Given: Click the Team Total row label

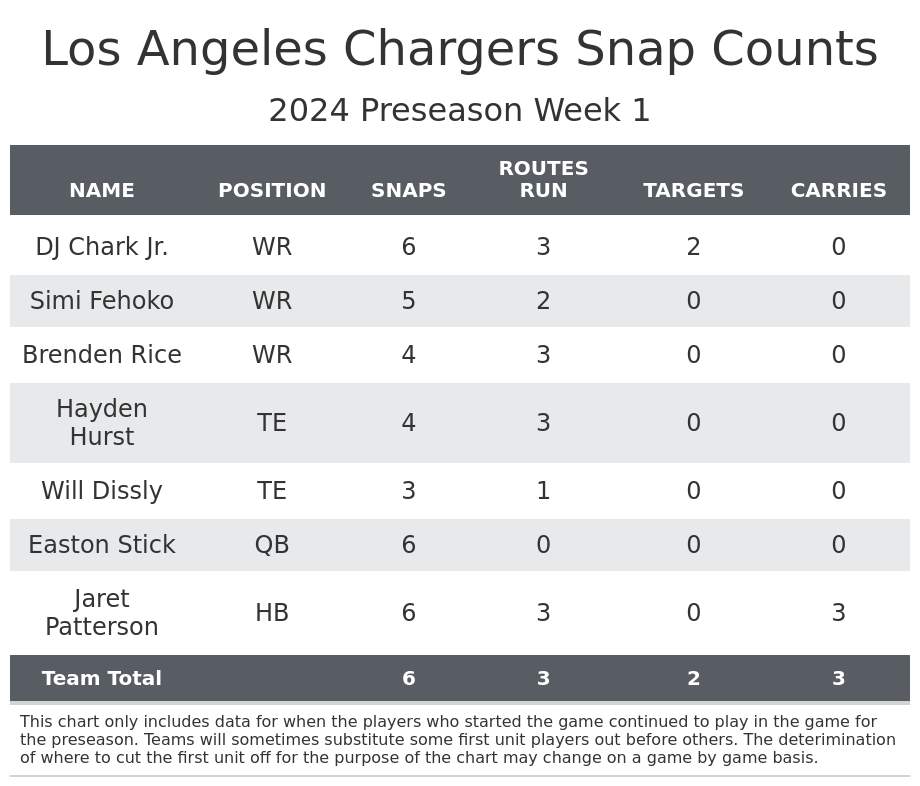Looking at the screenshot, I should click(102, 679).
